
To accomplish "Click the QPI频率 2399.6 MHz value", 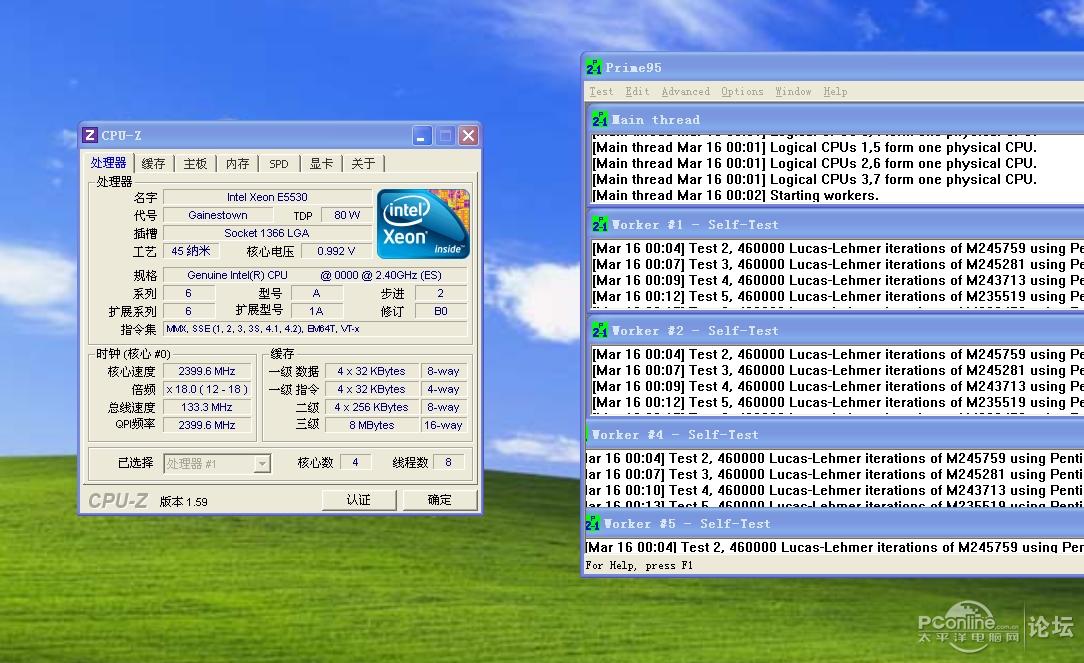I will pyautogui.click(x=207, y=425).
